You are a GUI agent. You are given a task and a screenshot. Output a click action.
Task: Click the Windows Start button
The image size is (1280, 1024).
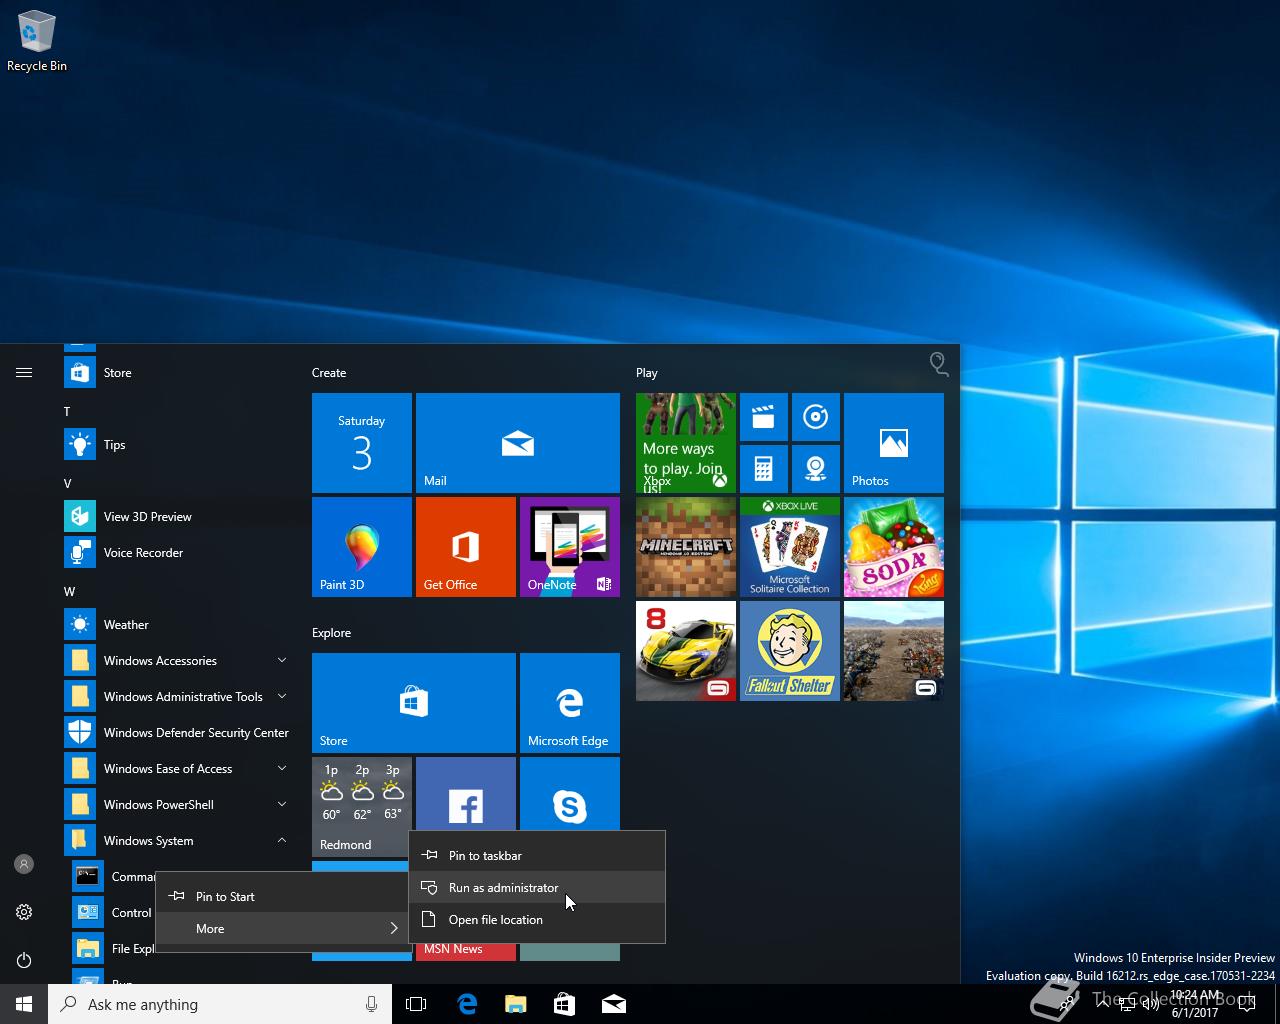coord(24,1004)
